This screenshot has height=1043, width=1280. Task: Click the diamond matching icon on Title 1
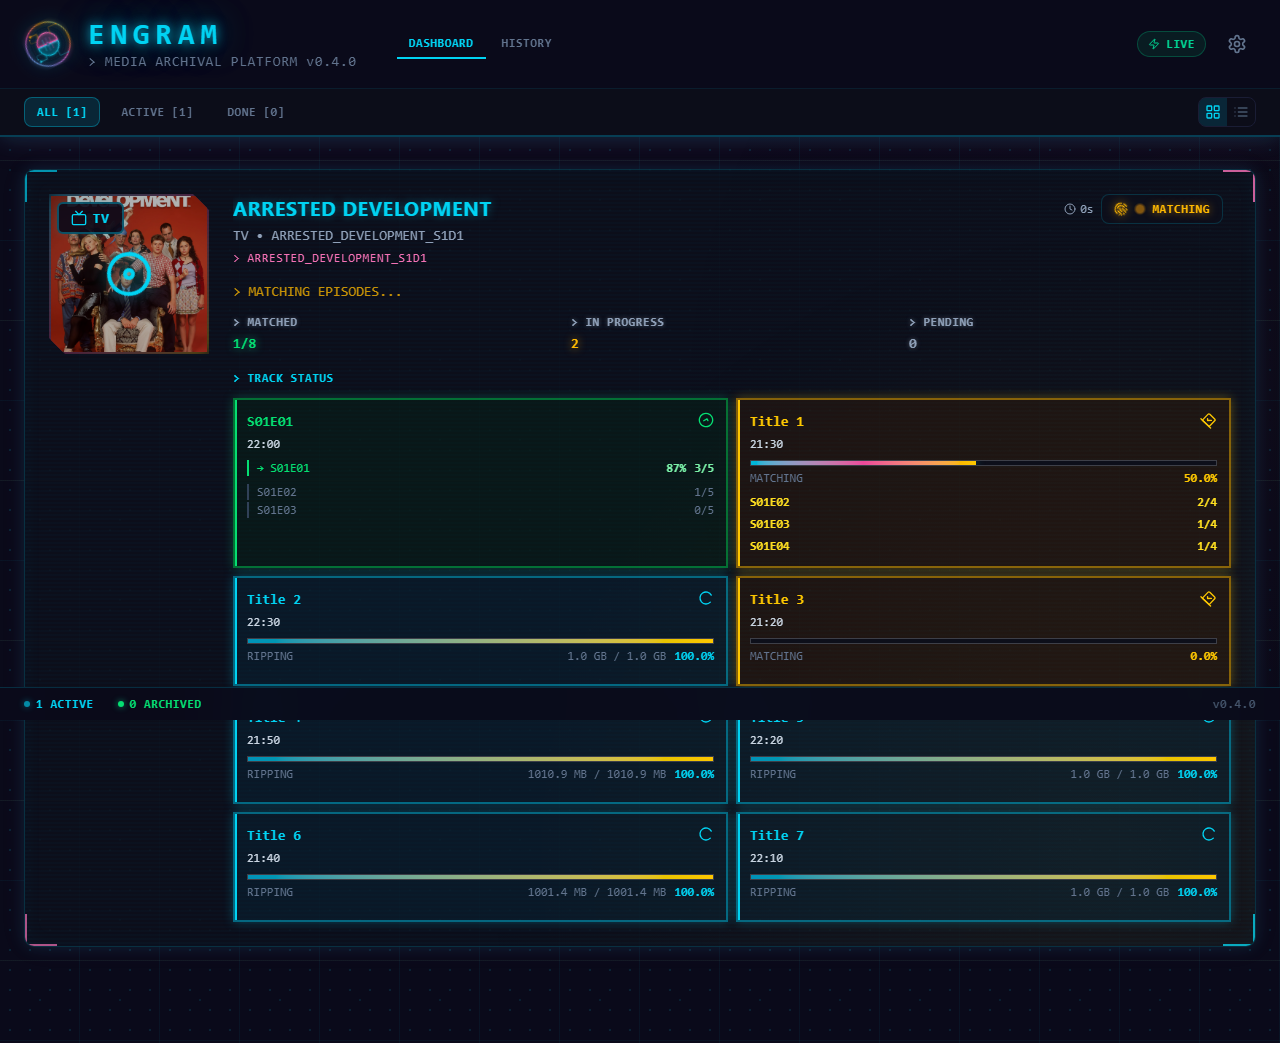[1208, 421]
